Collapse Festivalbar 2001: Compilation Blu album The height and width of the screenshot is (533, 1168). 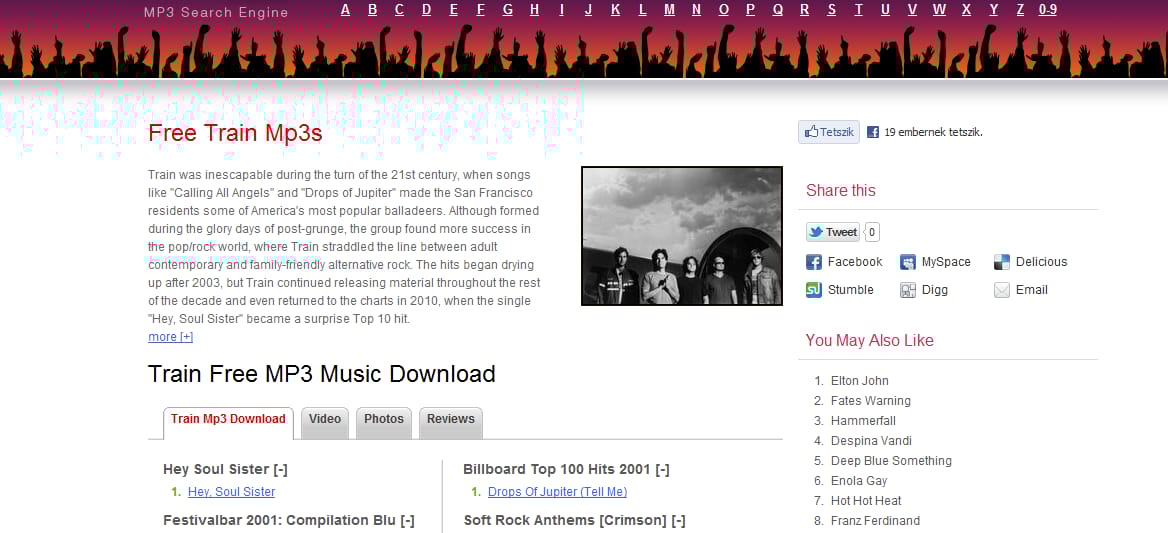tap(407, 520)
